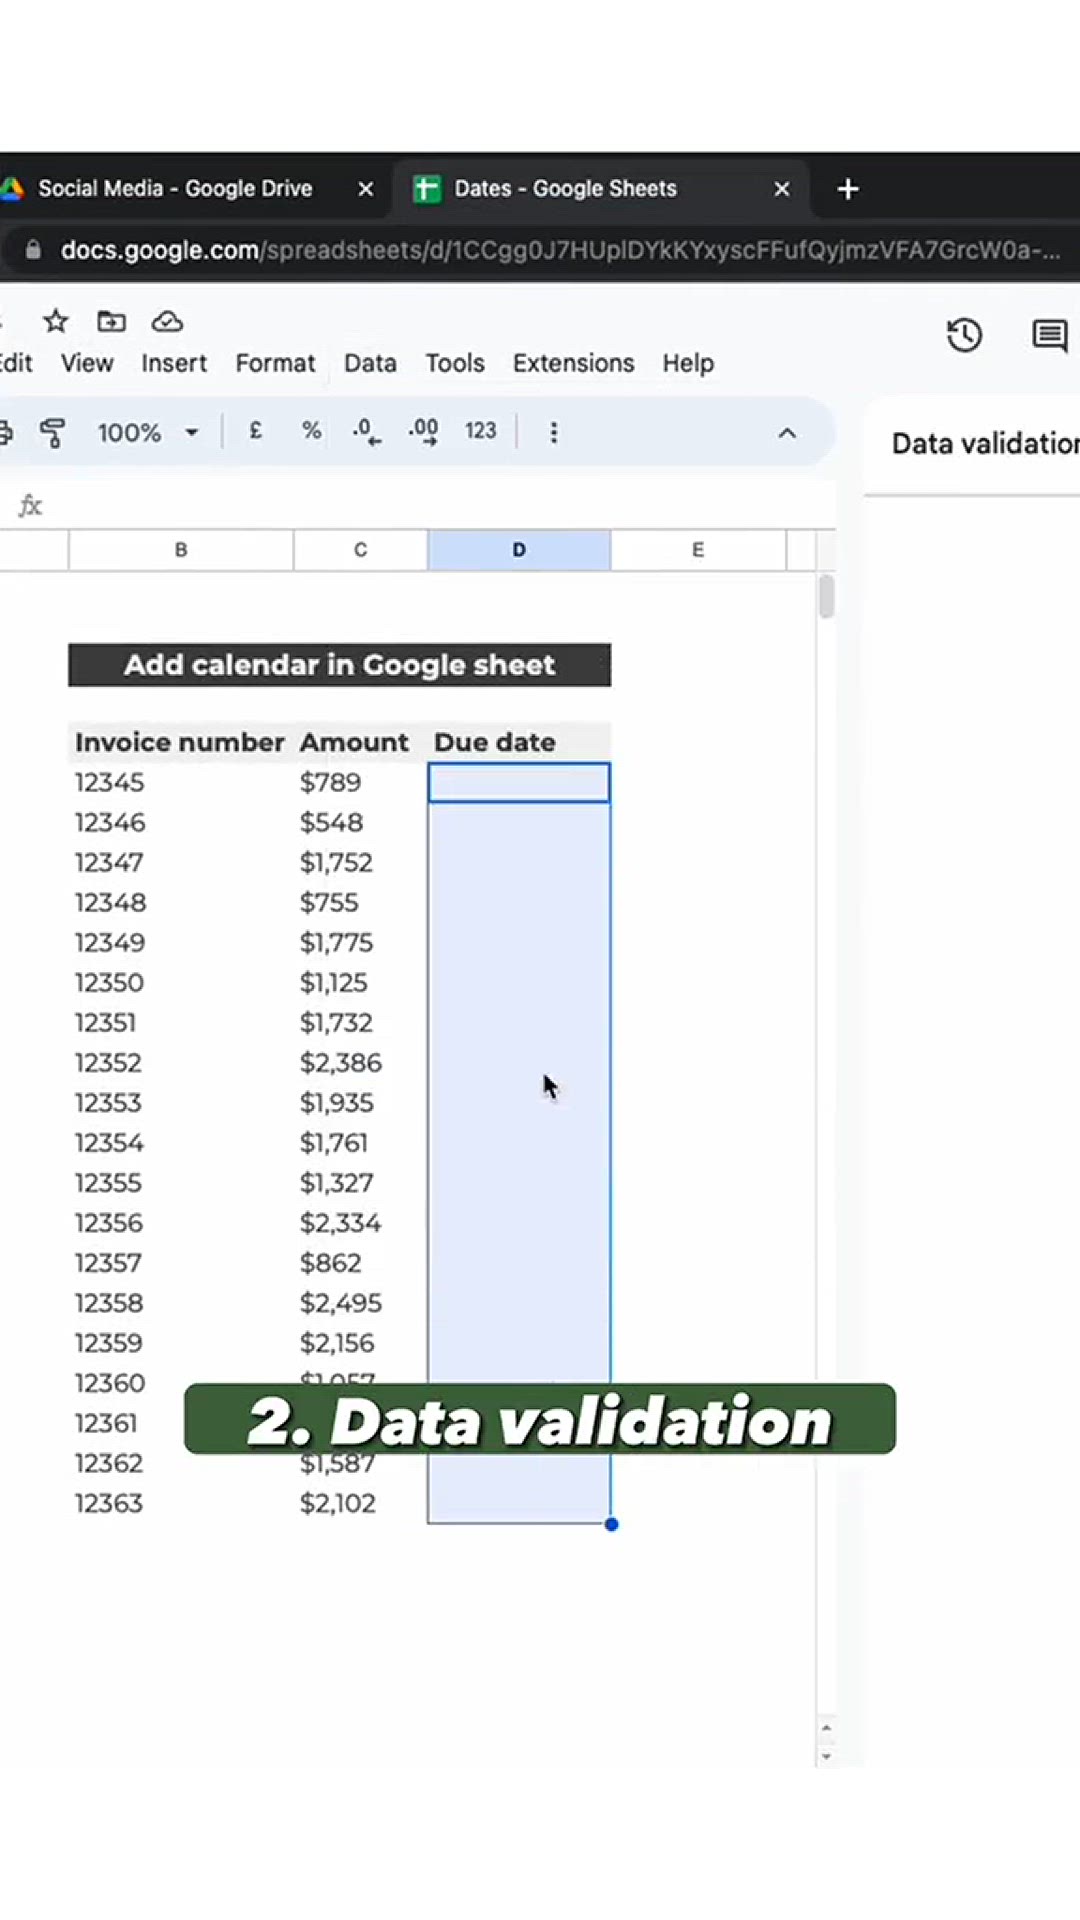1080x1920 pixels.
Task: Check the cloud document status icon
Action: coord(167,321)
